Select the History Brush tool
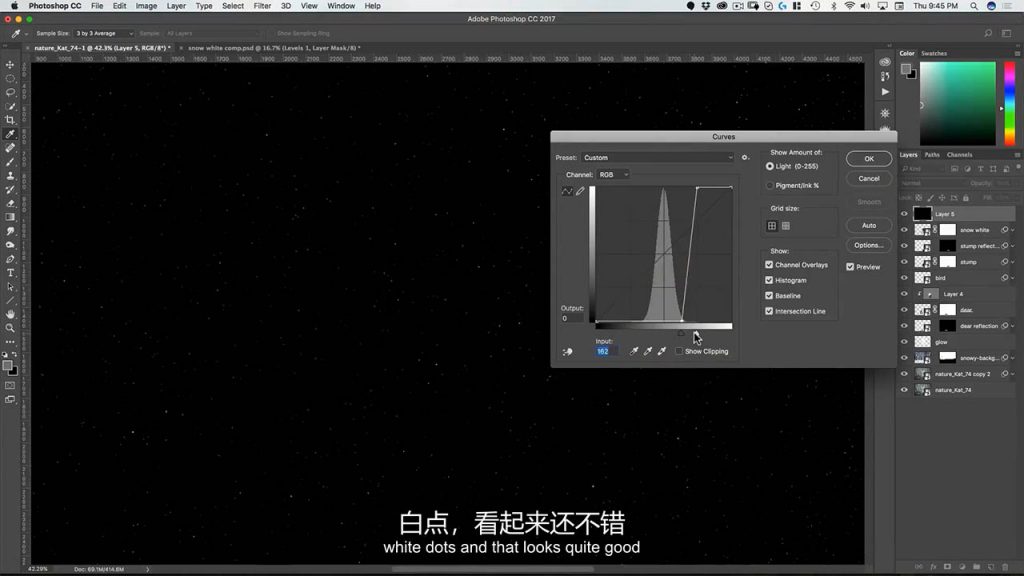 click(x=10, y=189)
